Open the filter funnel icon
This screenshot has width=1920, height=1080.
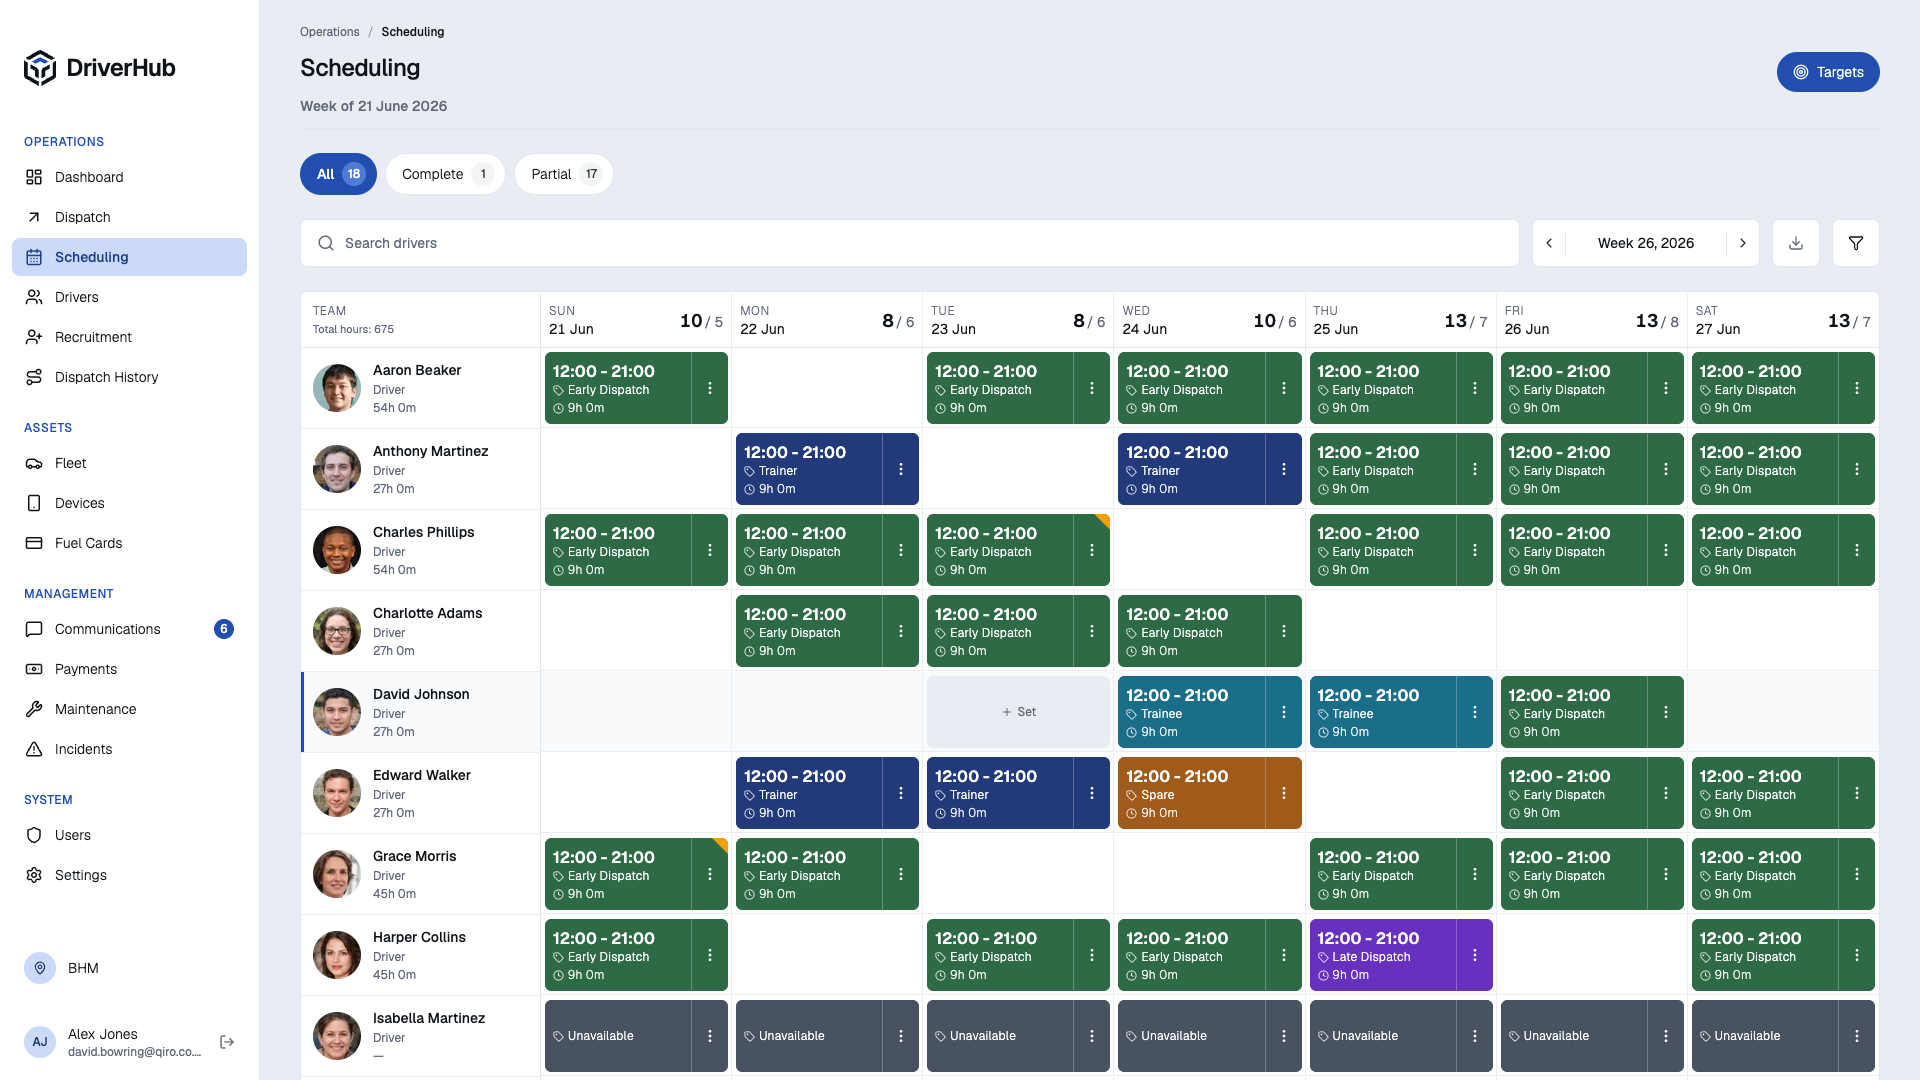tap(1855, 243)
